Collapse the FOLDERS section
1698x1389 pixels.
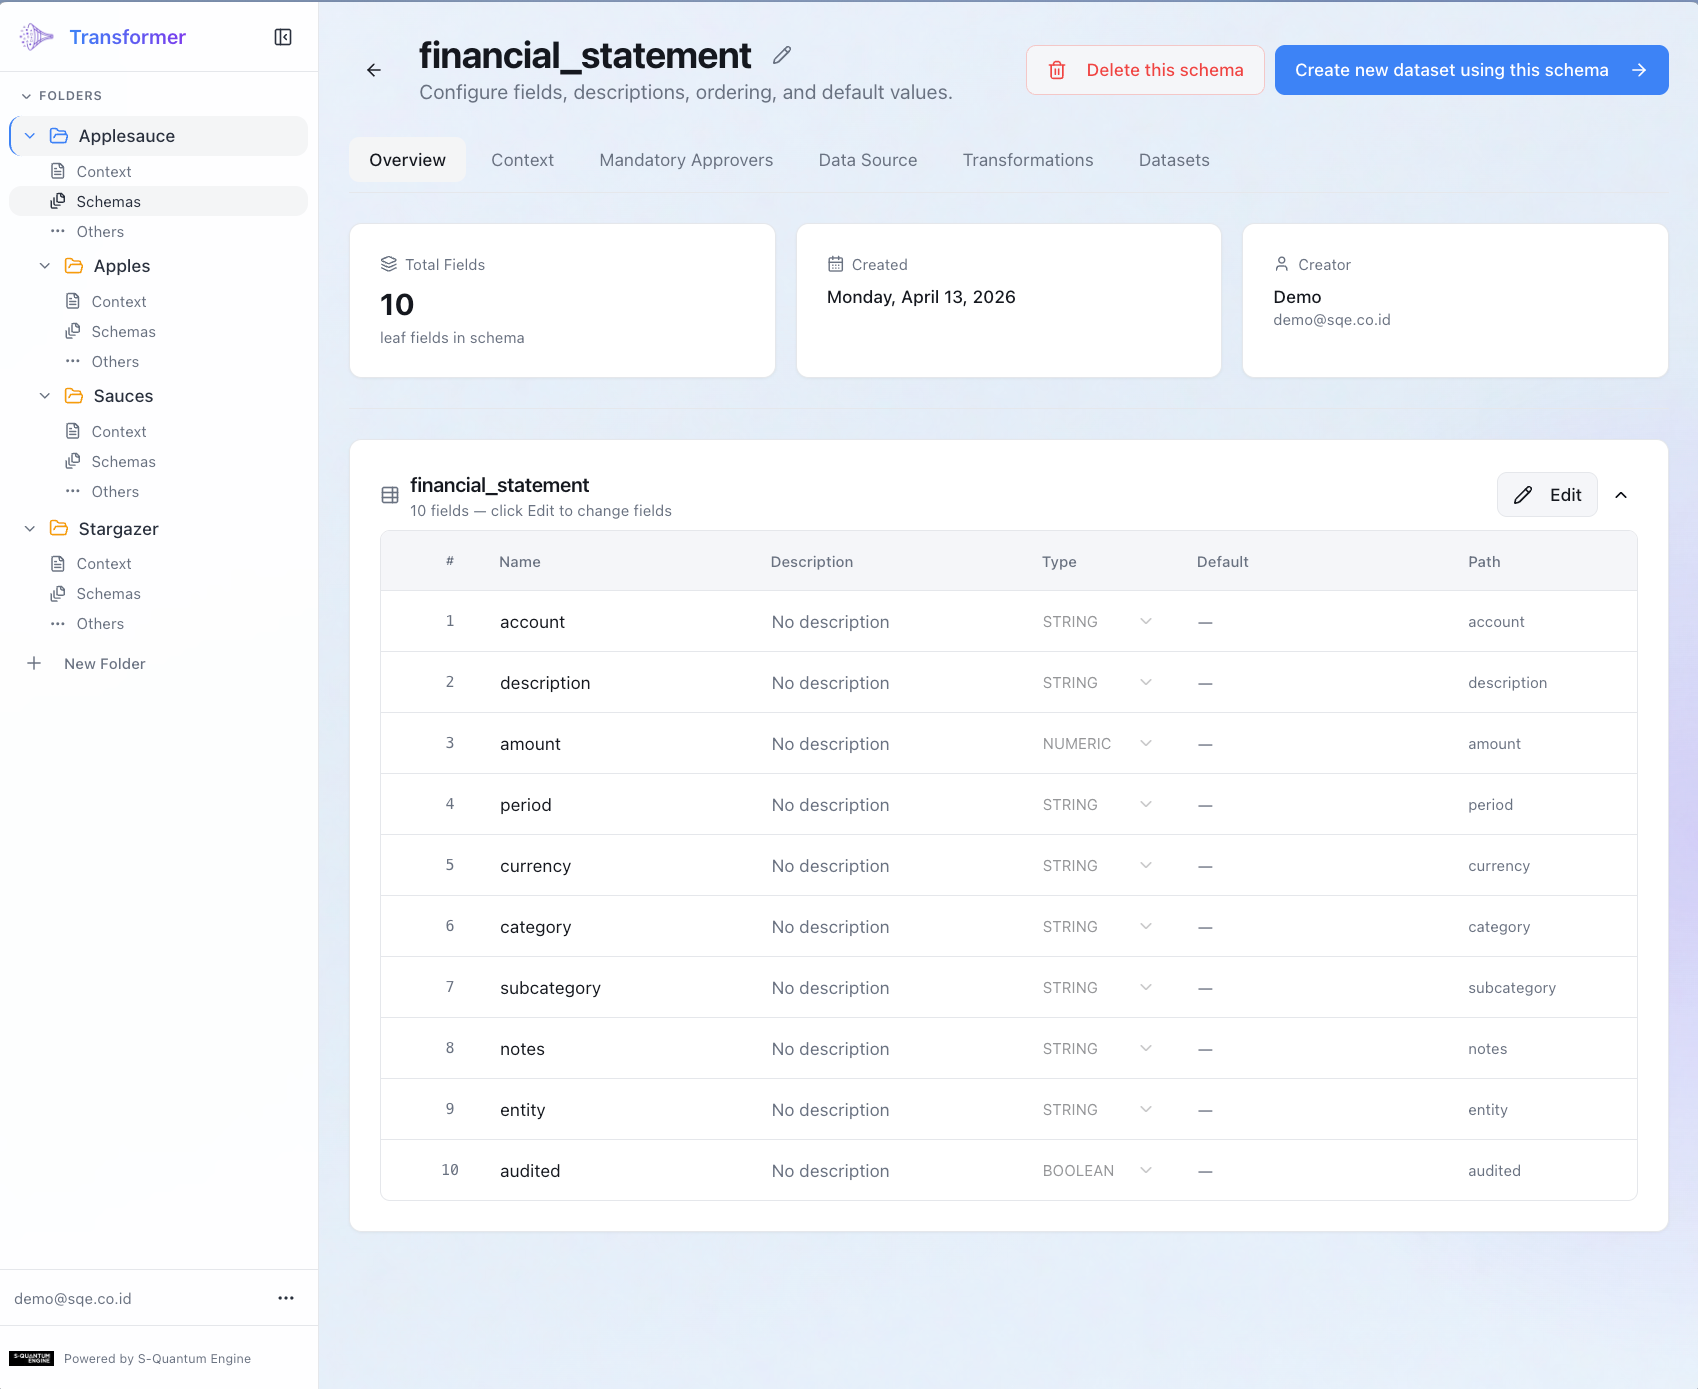point(26,96)
